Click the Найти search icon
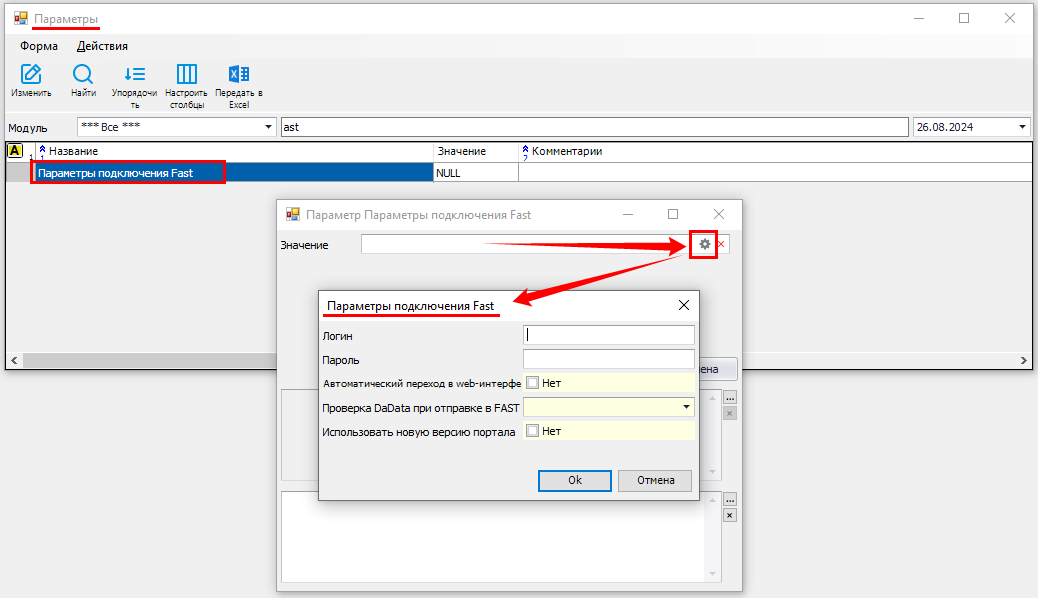Screen dimensions: 1038x598 pos(83,75)
